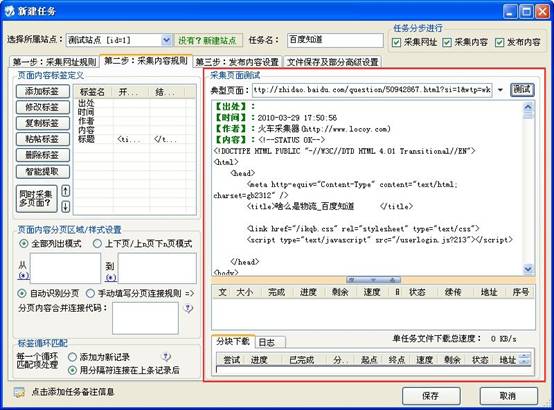Click the 速度 column header in download list
This screenshot has width=554, height=410.
click(372, 292)
